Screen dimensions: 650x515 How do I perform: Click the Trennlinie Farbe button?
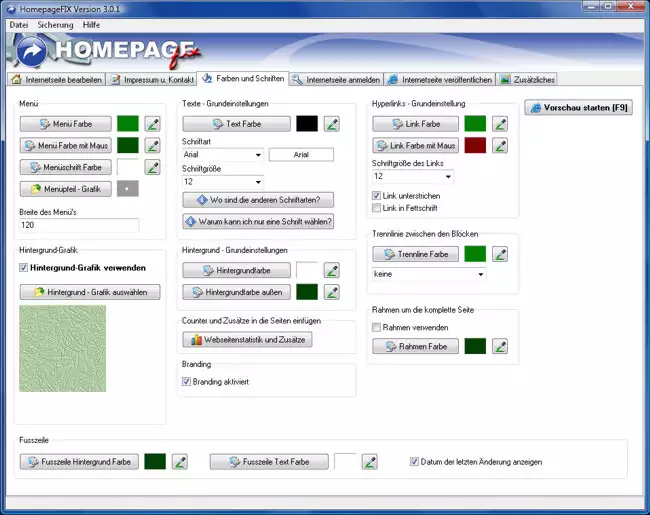[x=415, y=254]
